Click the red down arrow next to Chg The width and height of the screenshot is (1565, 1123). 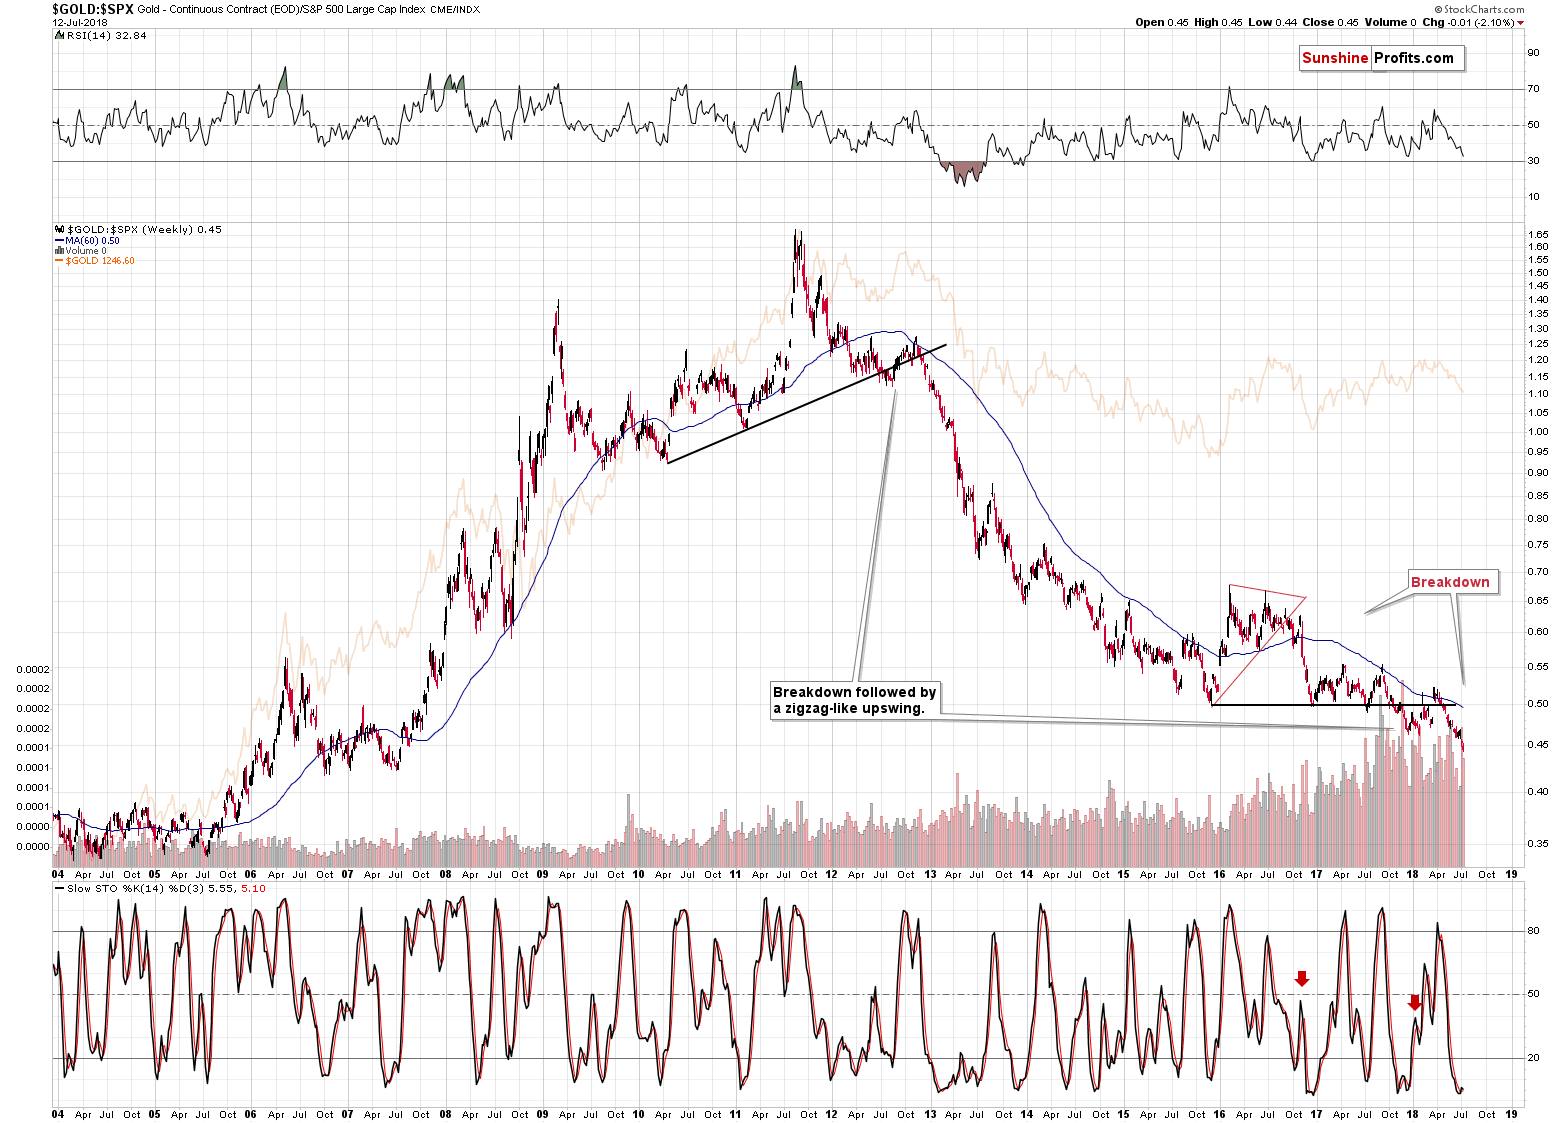(x=1521, y=23)
